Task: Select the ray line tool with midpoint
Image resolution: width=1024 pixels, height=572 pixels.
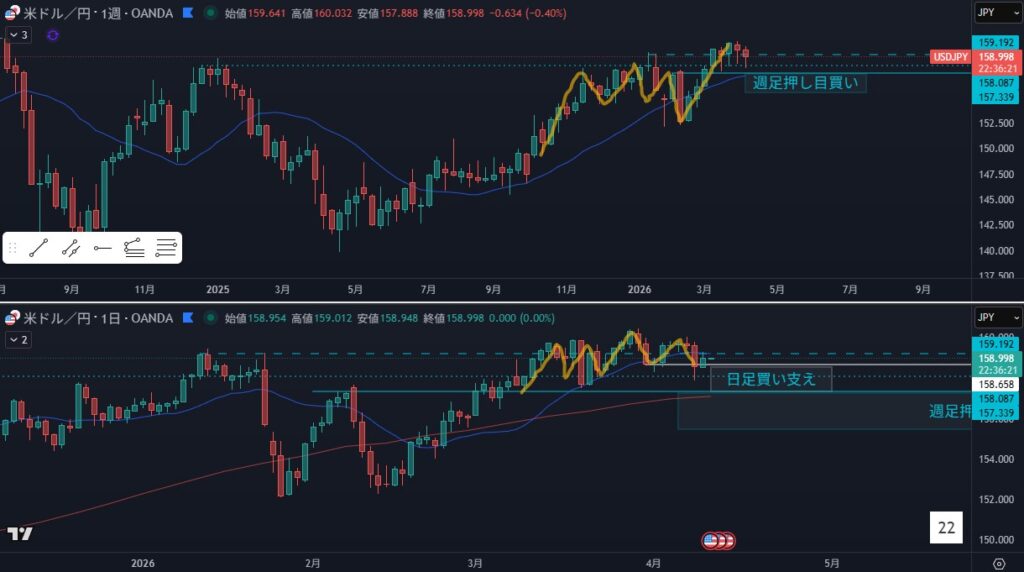Action: [70, 247]
